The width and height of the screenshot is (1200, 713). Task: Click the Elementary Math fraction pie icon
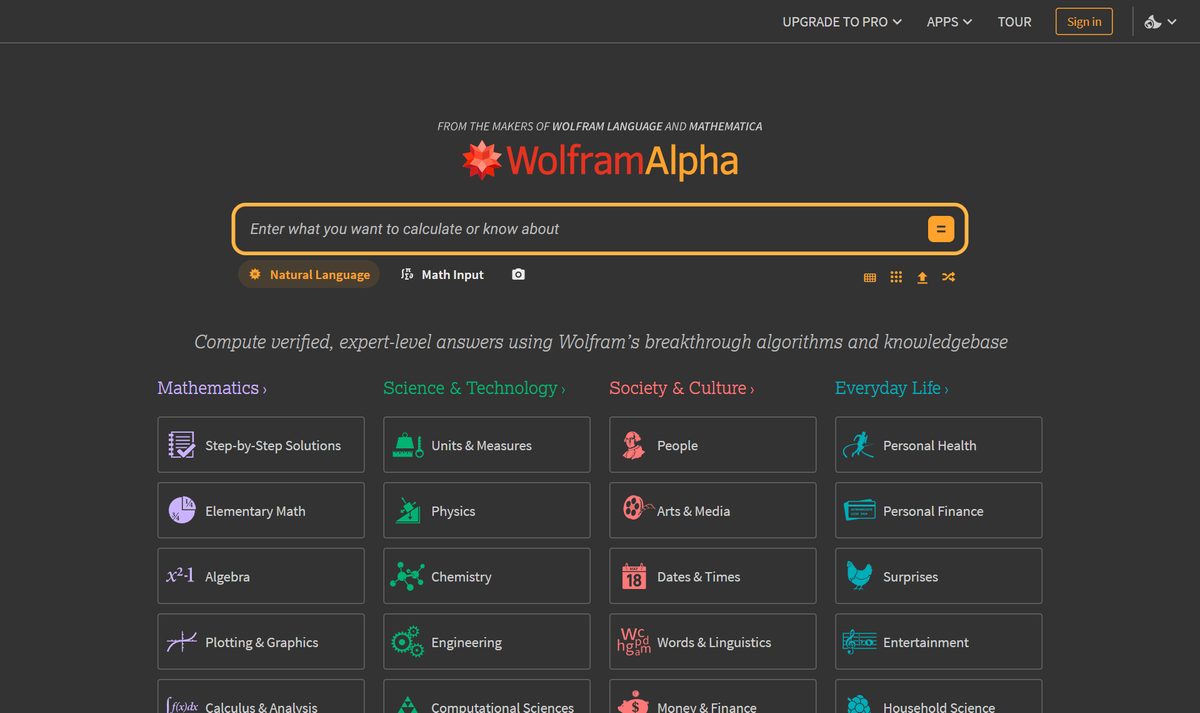click(x=181, y=510)
